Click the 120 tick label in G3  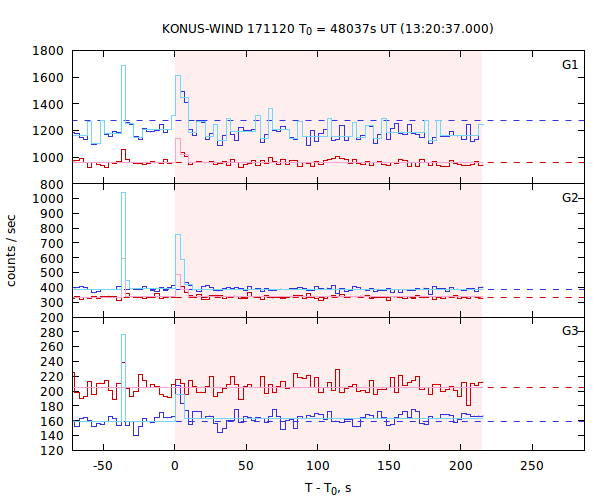pos(52,450)
